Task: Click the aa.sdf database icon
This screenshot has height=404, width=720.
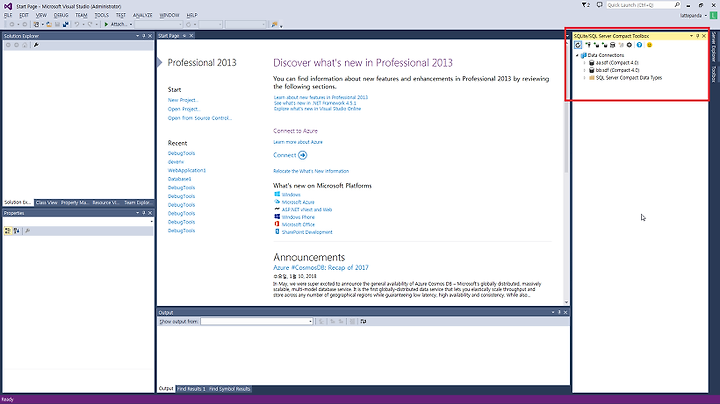Action: [591, 62]
